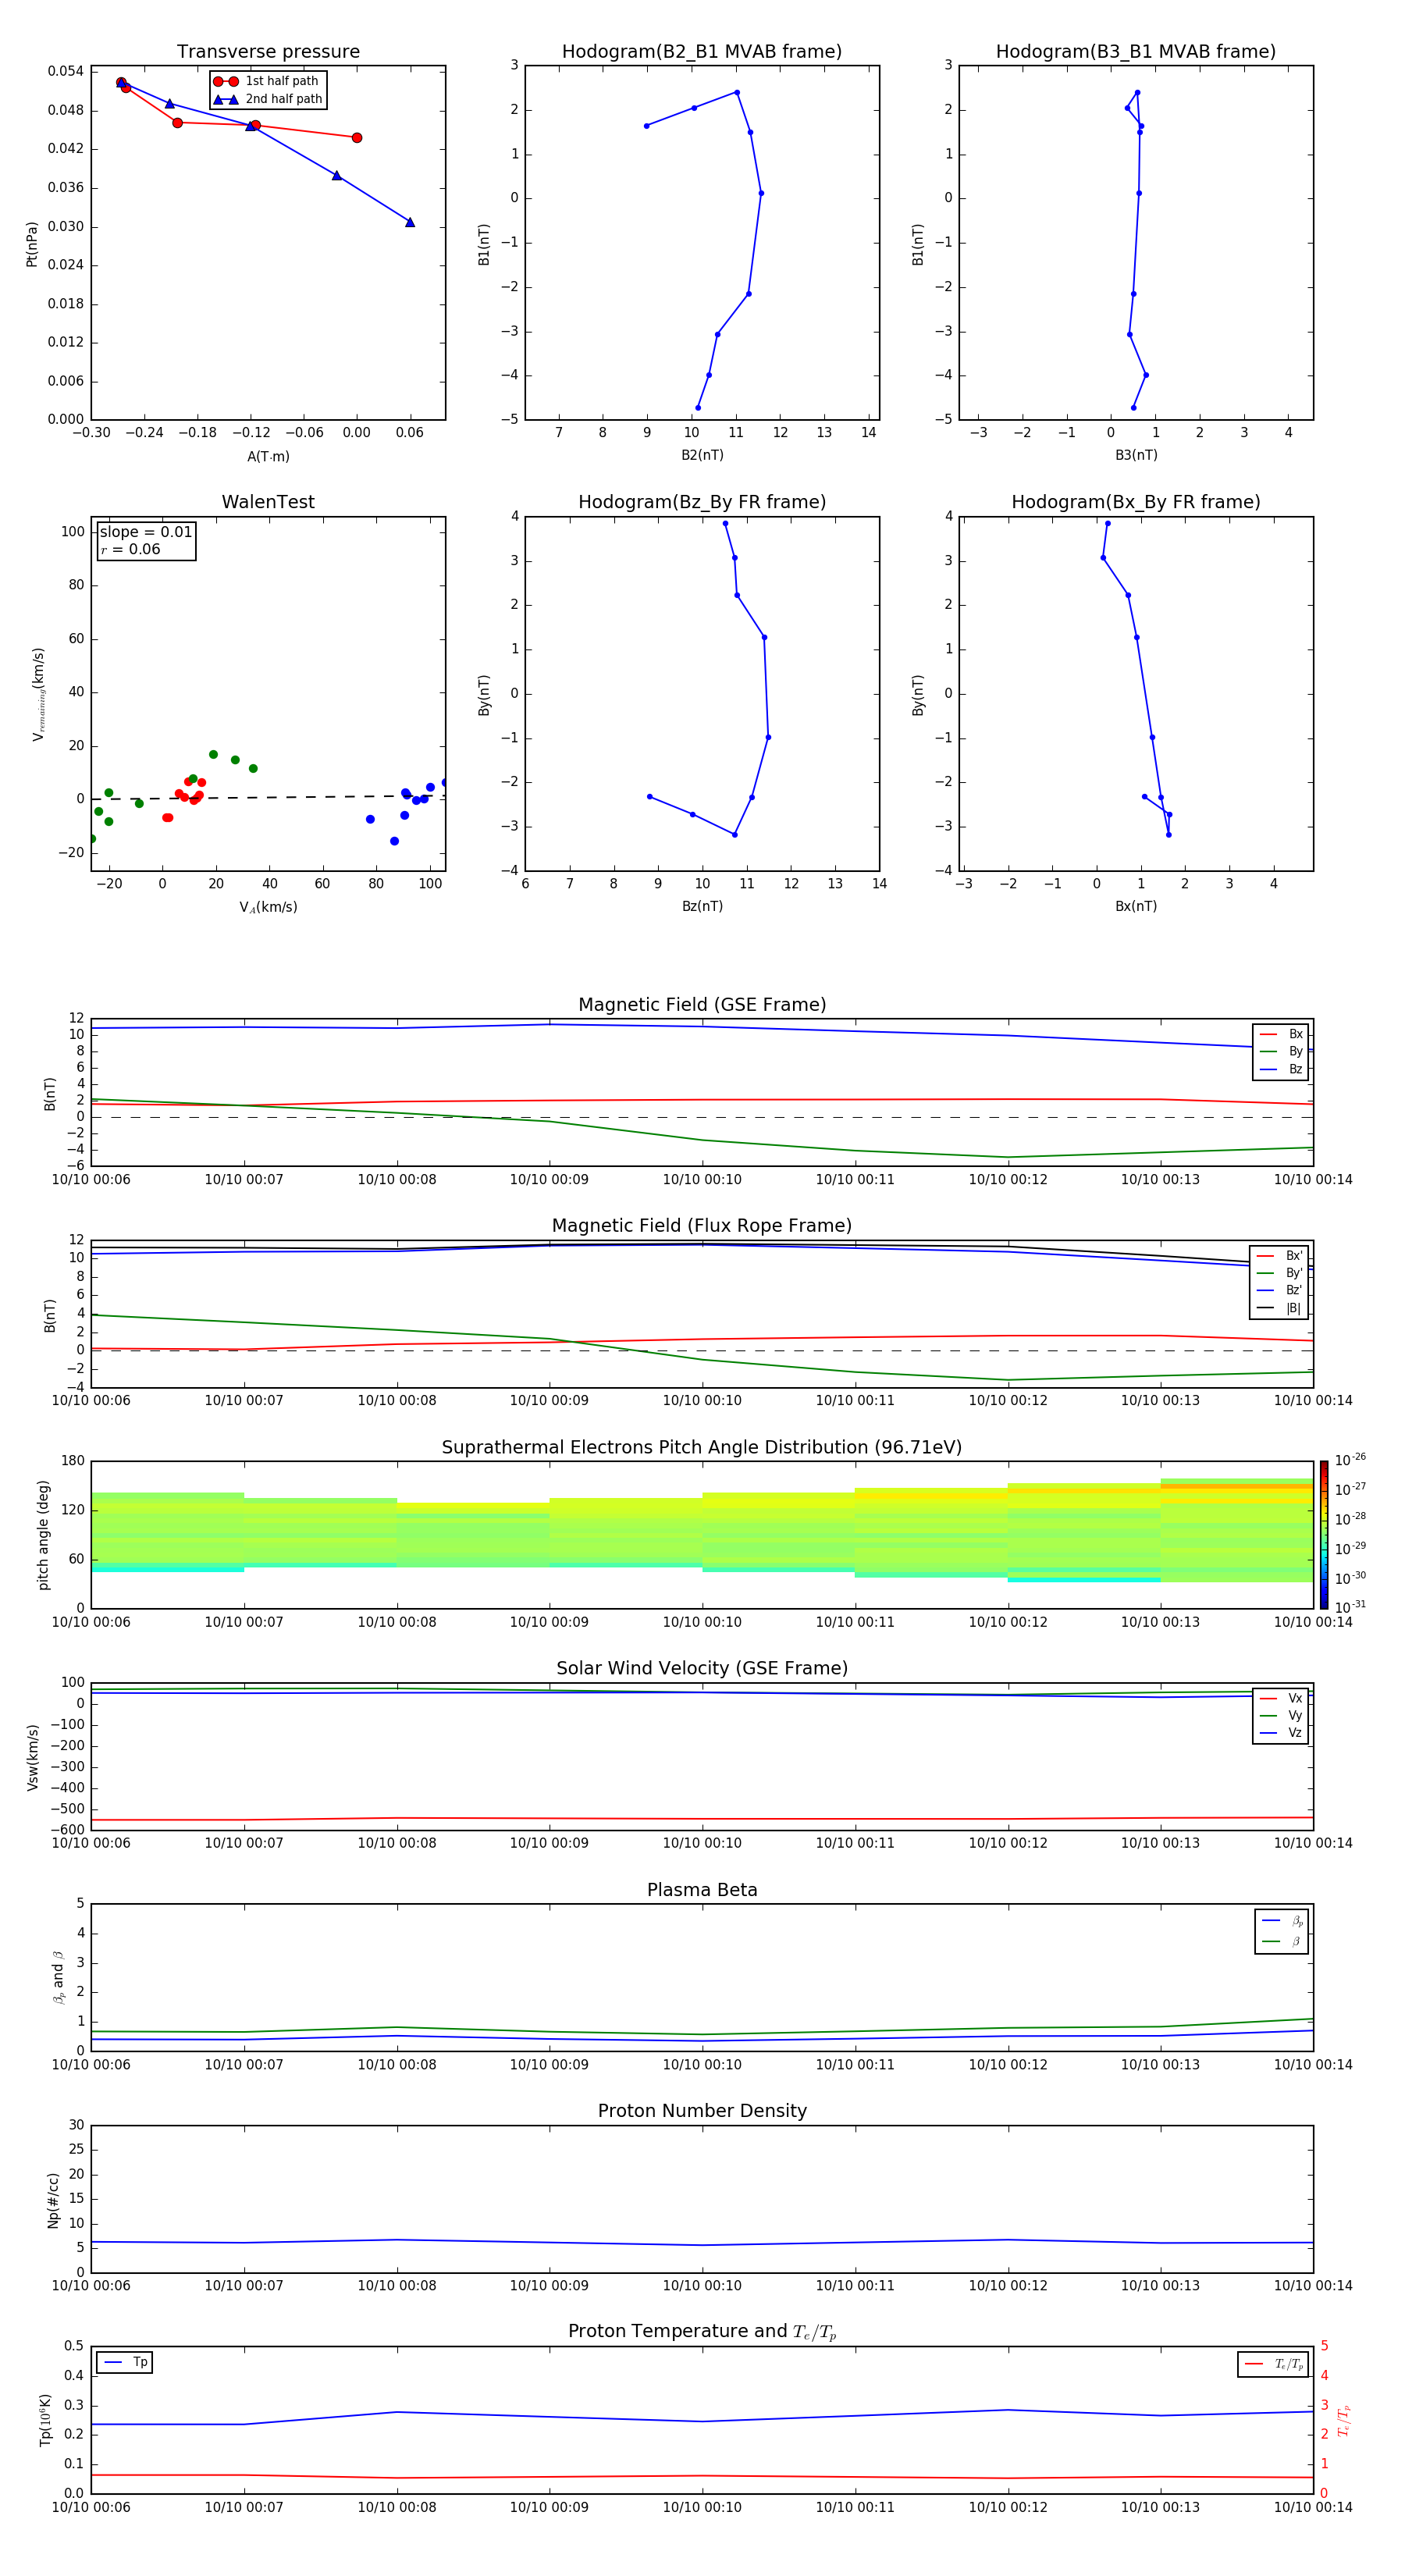Screen dimensions: 1405x2576
Task: Click the dashed regression line in WalenTest
Action: point(268,797)
